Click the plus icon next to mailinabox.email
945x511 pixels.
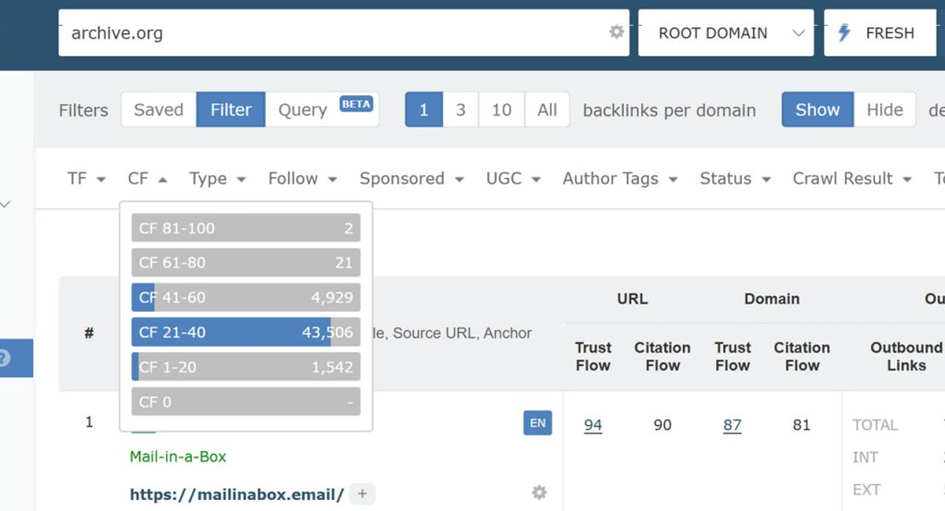(x=363, y=494)
